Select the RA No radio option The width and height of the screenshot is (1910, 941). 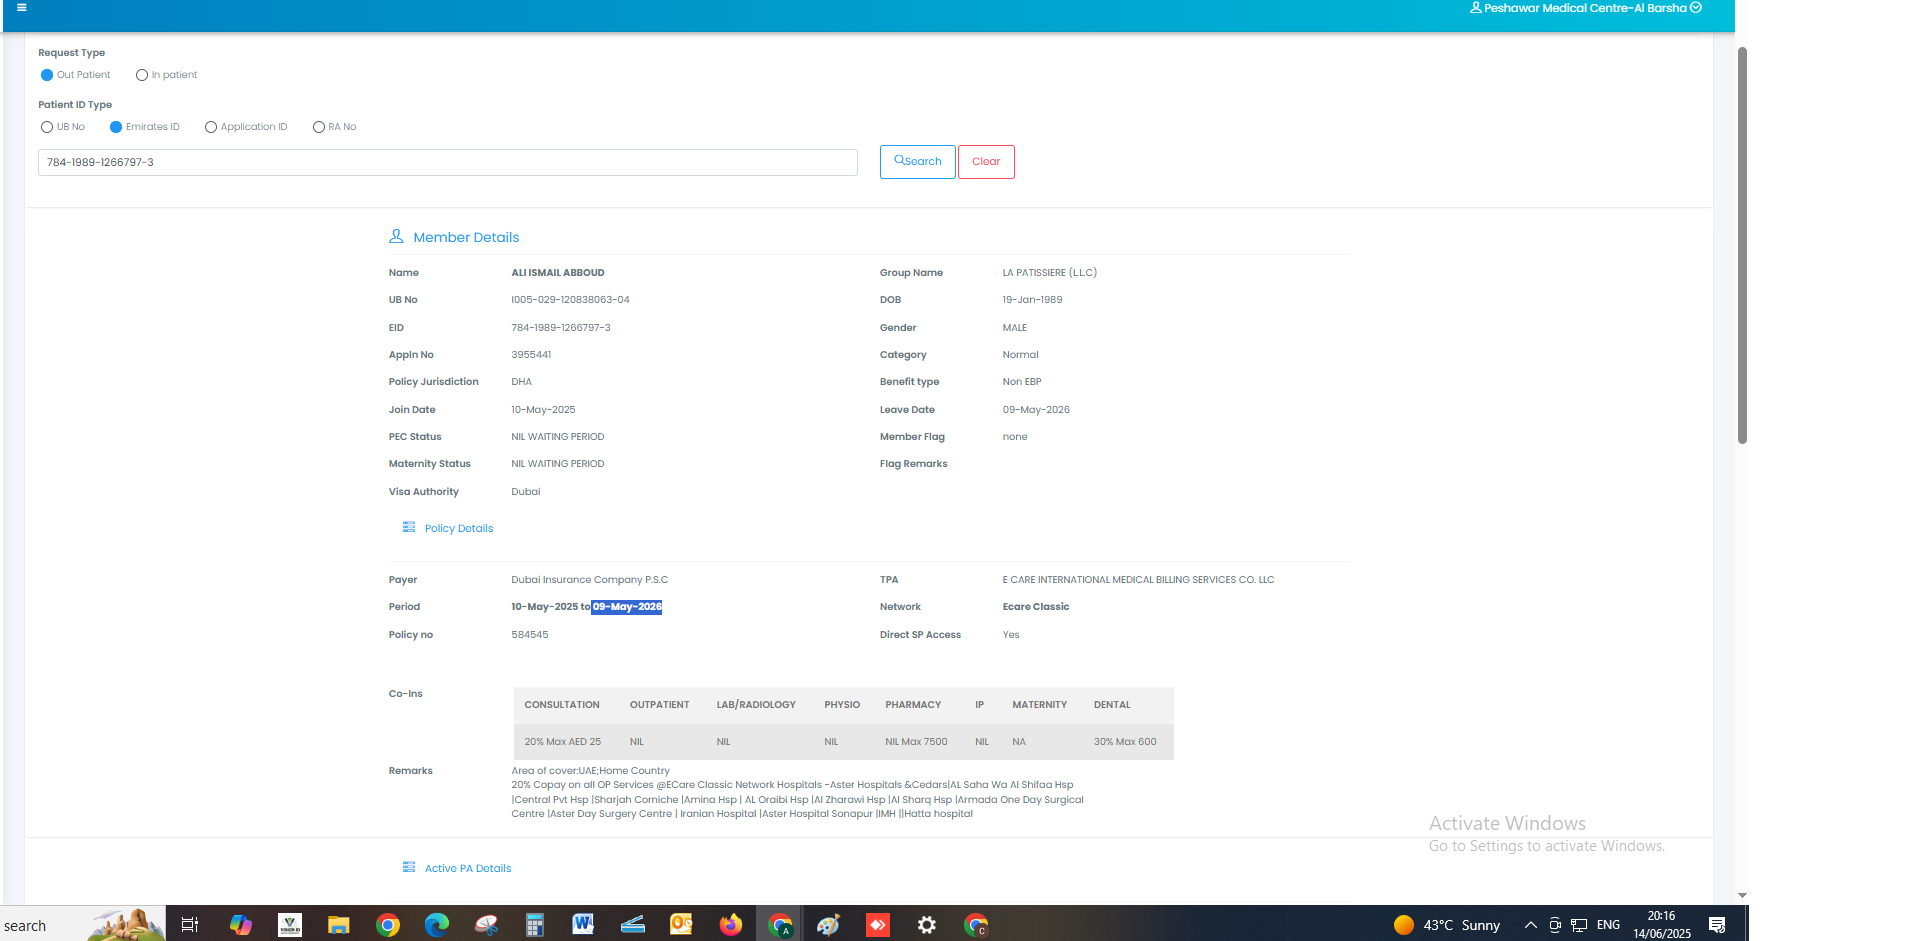319,127
